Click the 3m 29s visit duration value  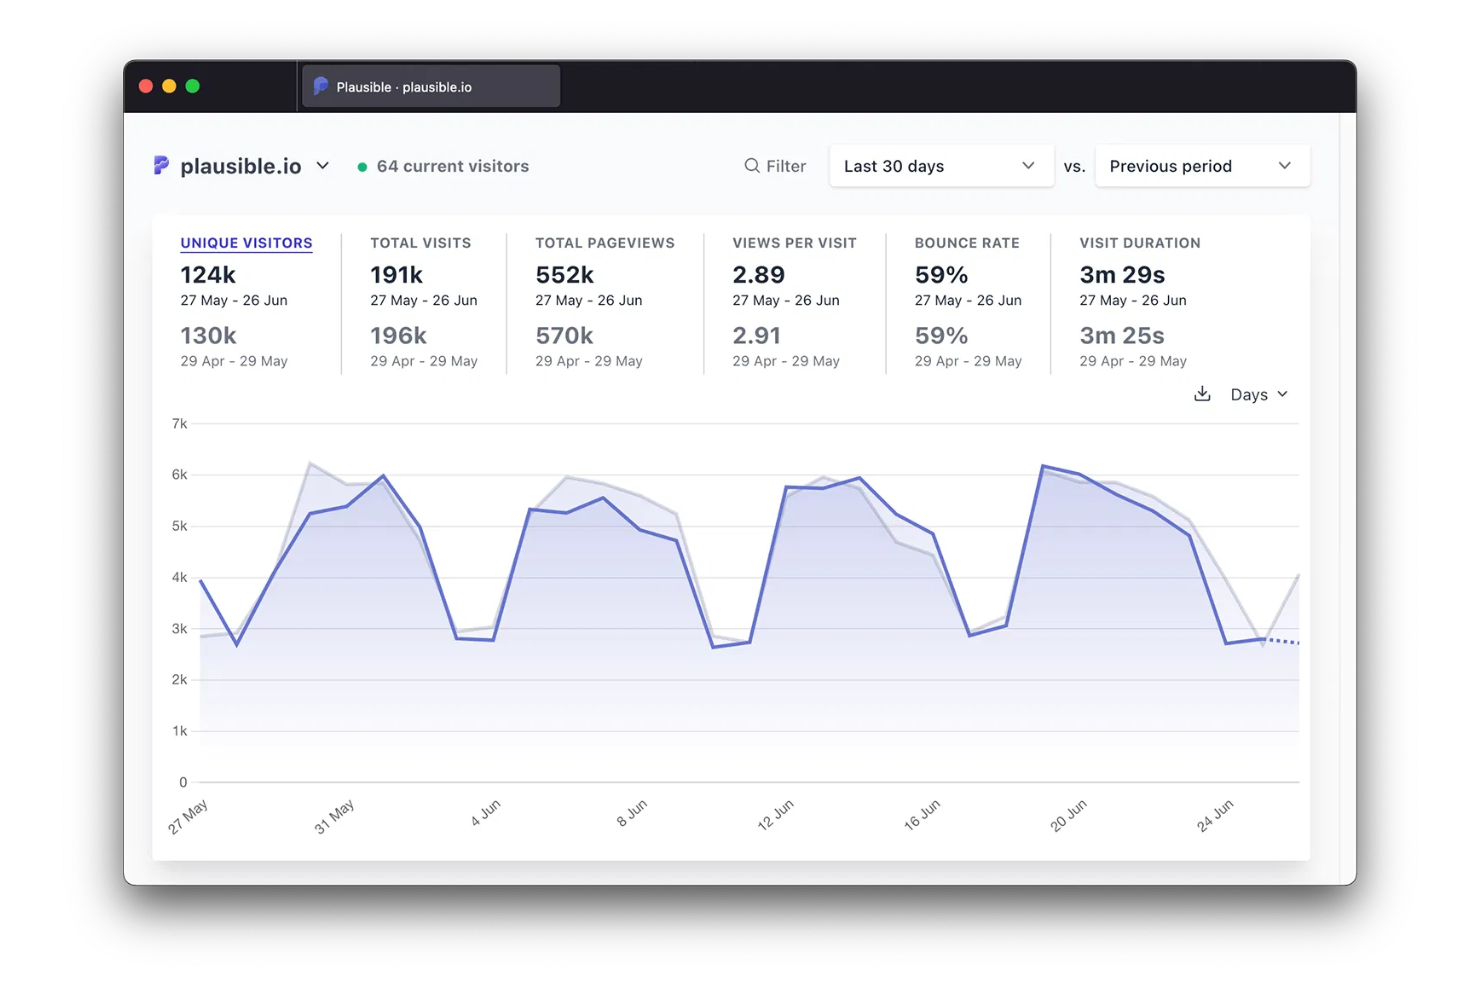[x=1122, y=275]
